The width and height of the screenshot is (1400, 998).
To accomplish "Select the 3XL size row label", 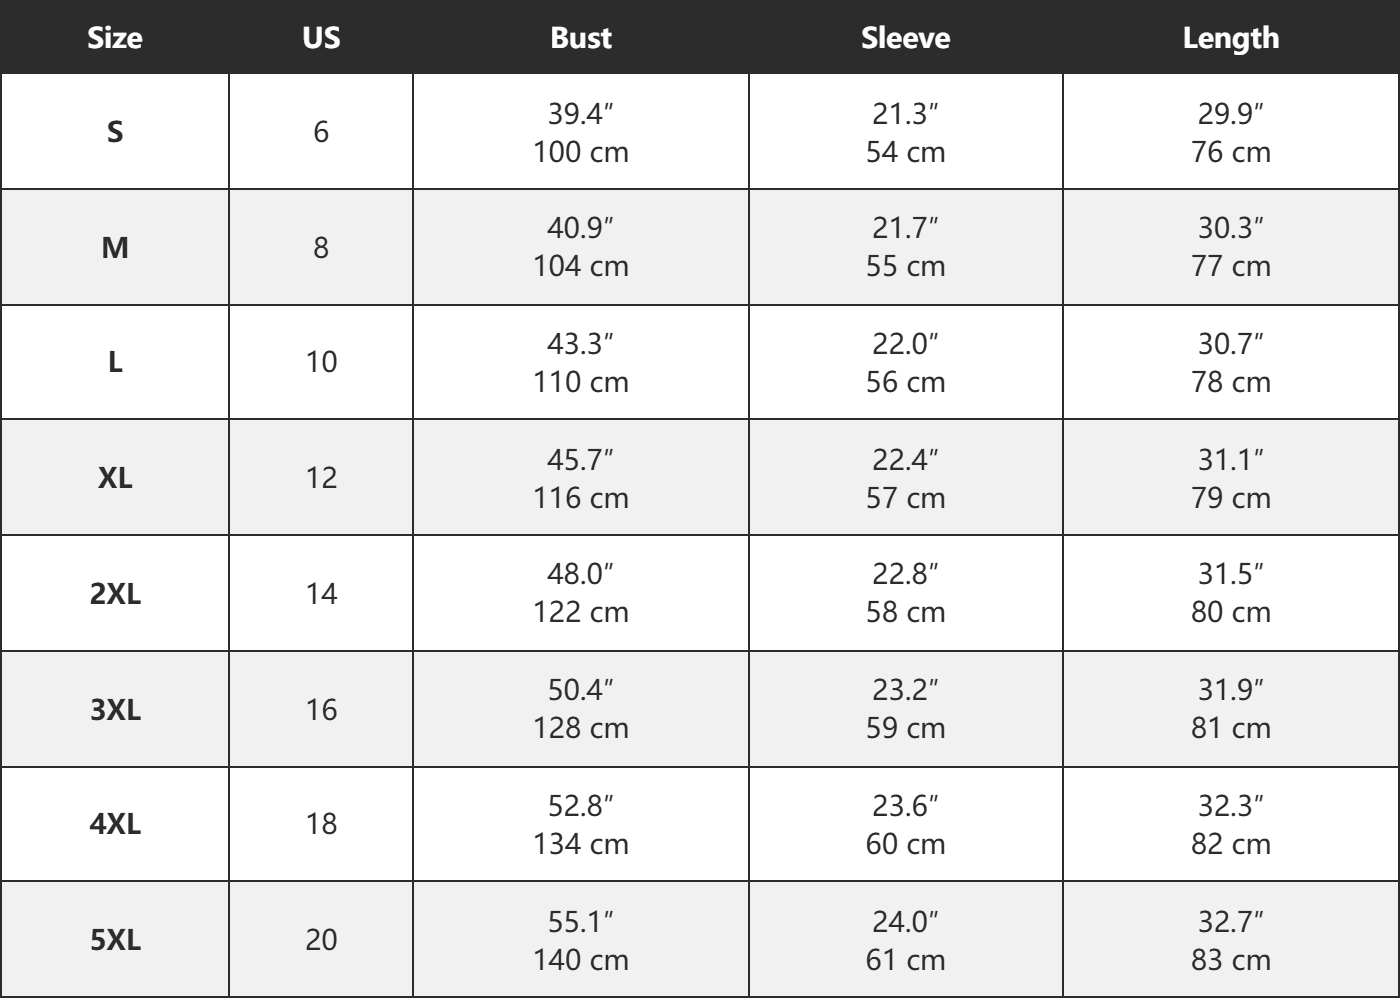I will point(115,710).
